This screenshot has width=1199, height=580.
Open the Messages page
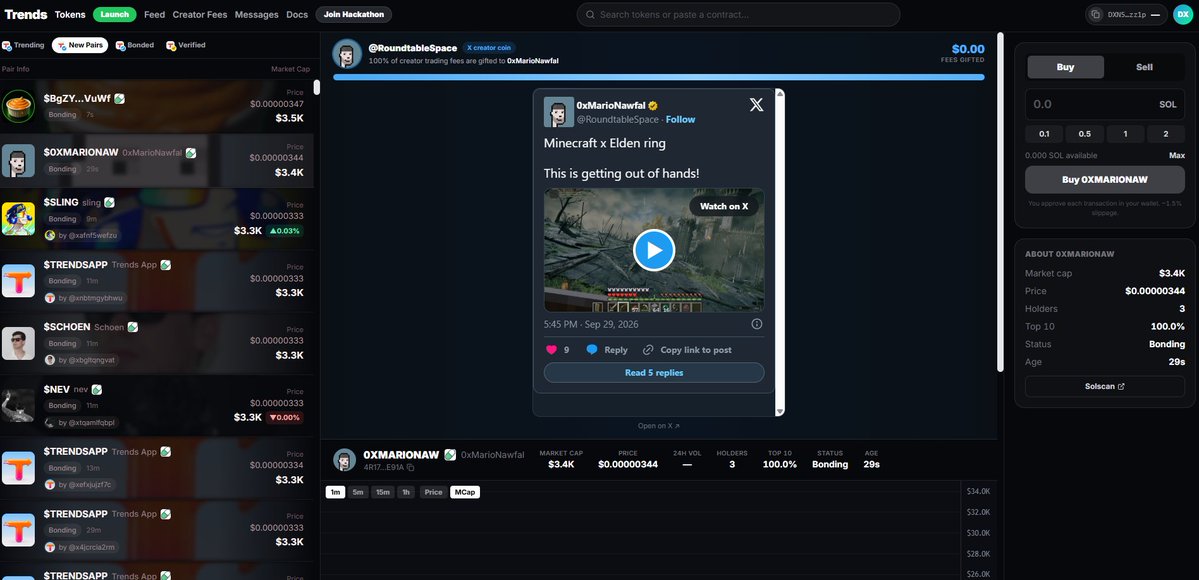coord(257,15)
